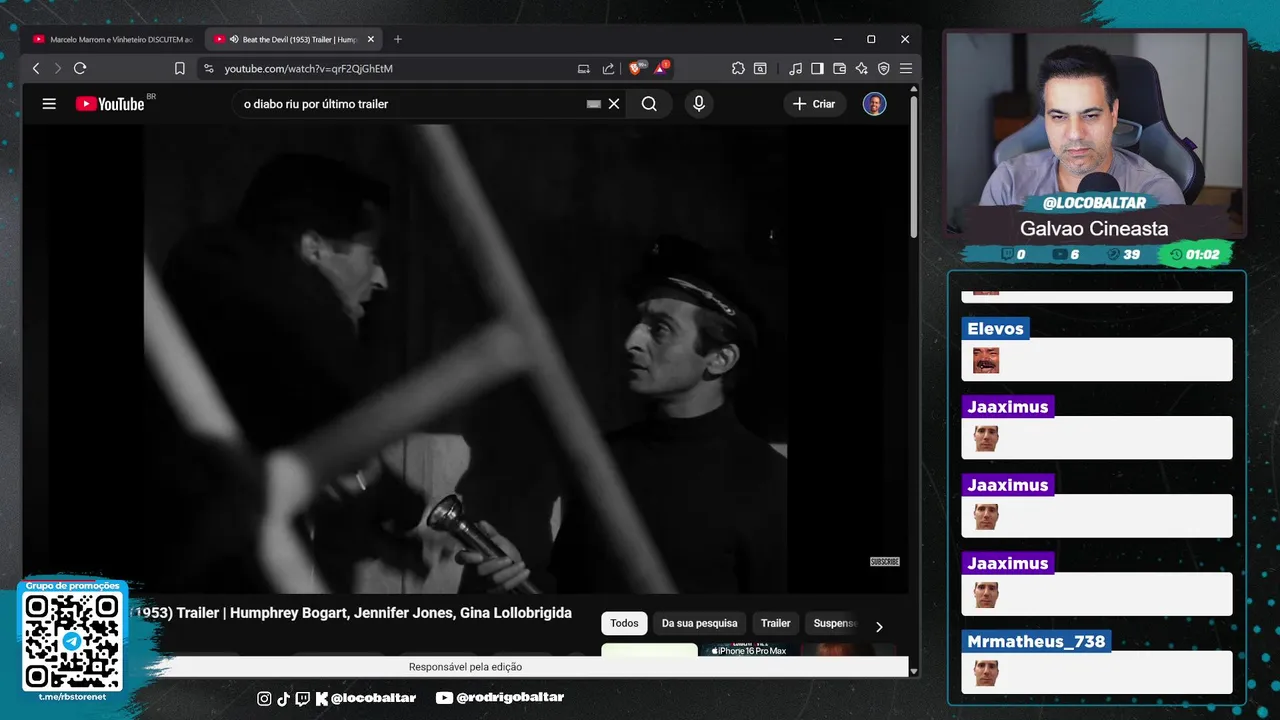Click the Galvao Cineasta name label
The height and width of the screenshot is (720, 1280).
tap(1094, 228)
